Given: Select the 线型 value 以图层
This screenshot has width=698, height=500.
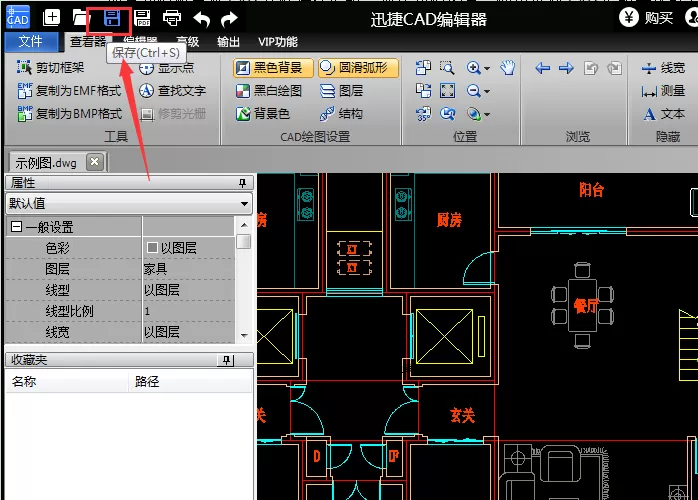Looking at the screenshot, I should click(x=189, y=290).
